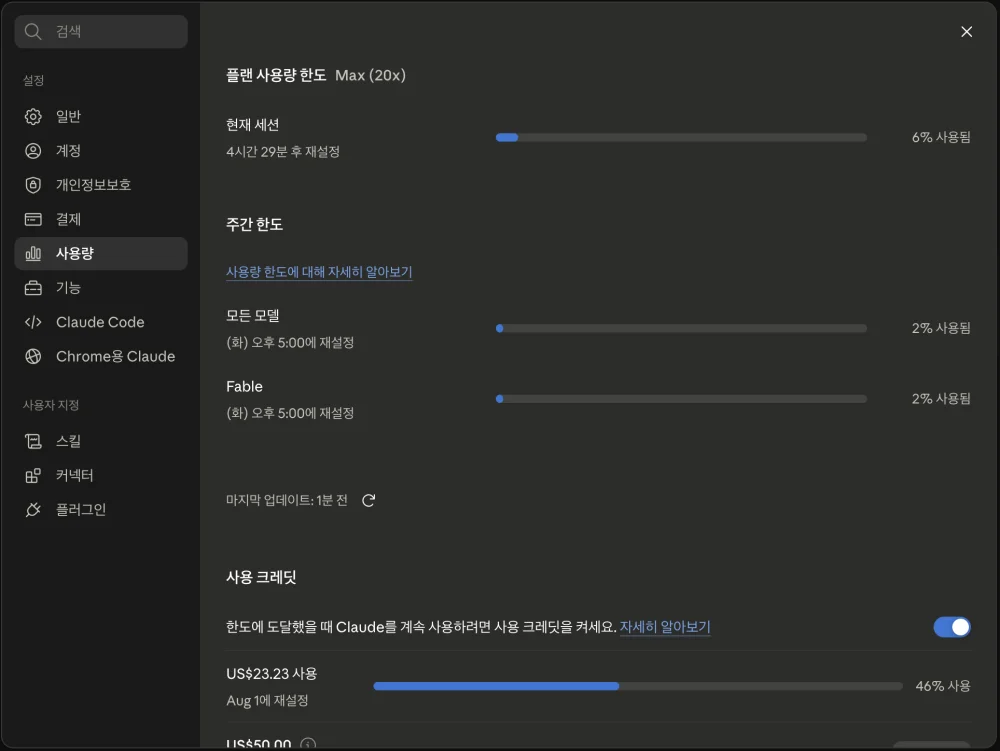Click the scroll icon for 스킬
Viewport: 1000px width, 751px height.
(33, 441)
